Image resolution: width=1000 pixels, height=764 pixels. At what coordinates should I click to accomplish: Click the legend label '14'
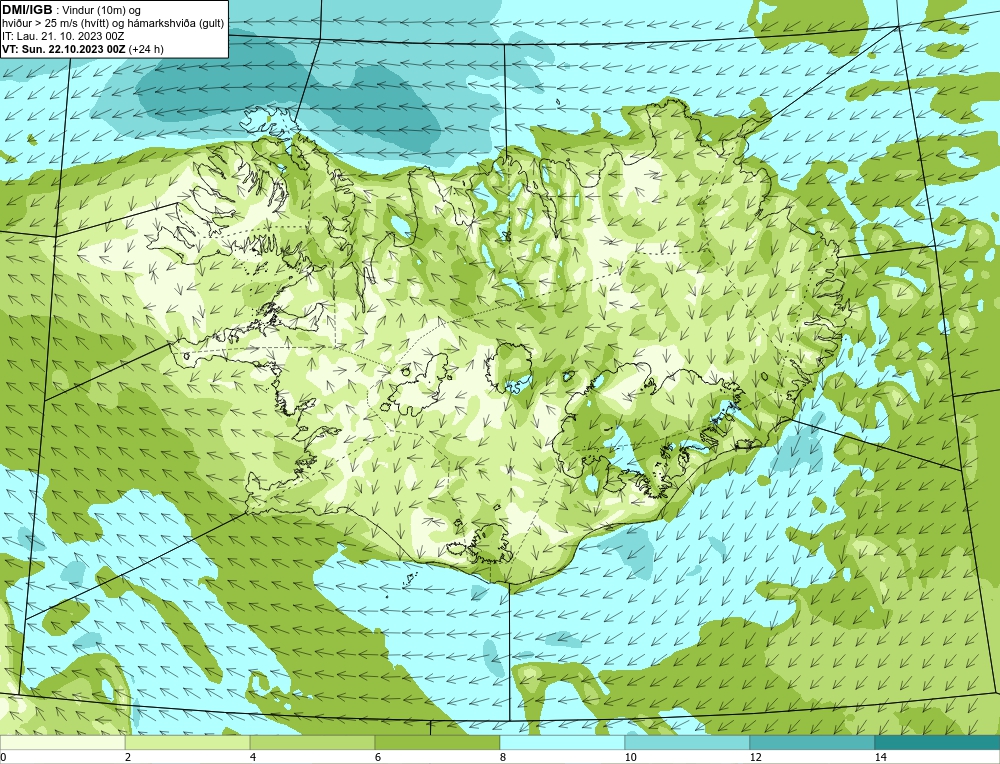[x=881, y=757]
